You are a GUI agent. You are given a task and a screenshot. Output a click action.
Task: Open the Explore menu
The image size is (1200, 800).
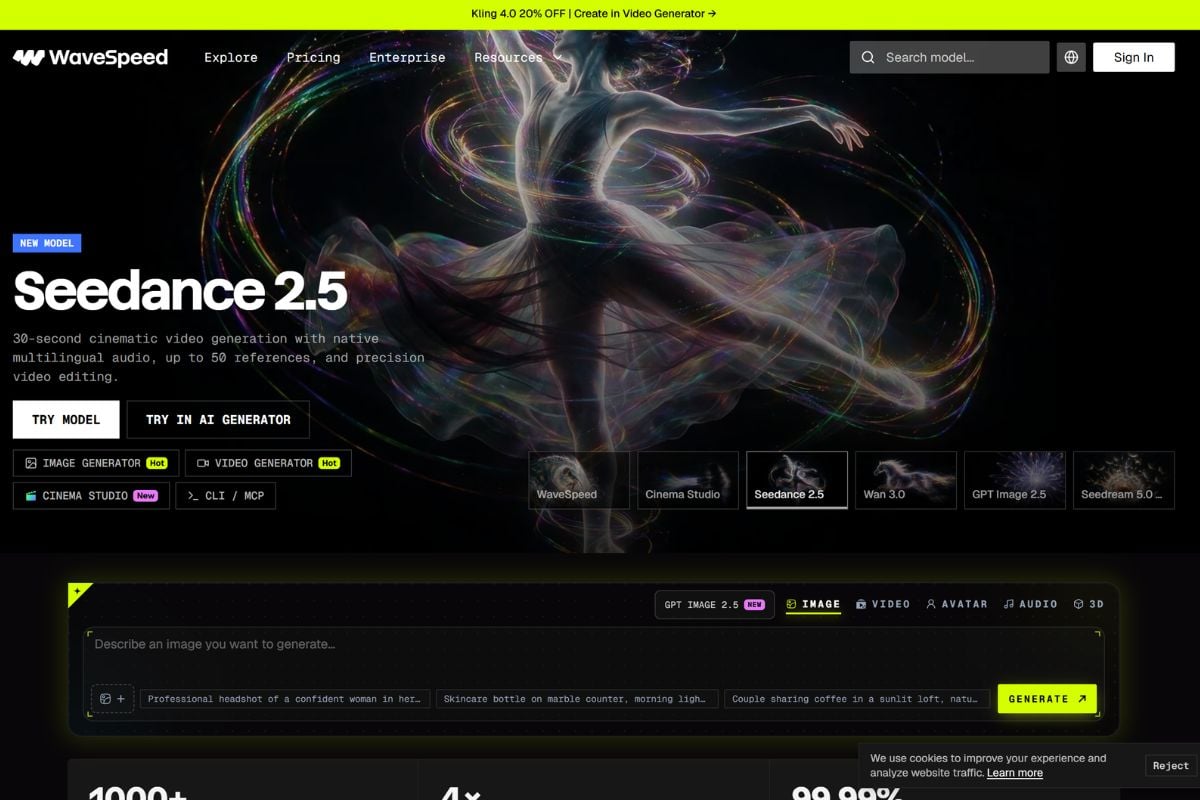point(231,57)
